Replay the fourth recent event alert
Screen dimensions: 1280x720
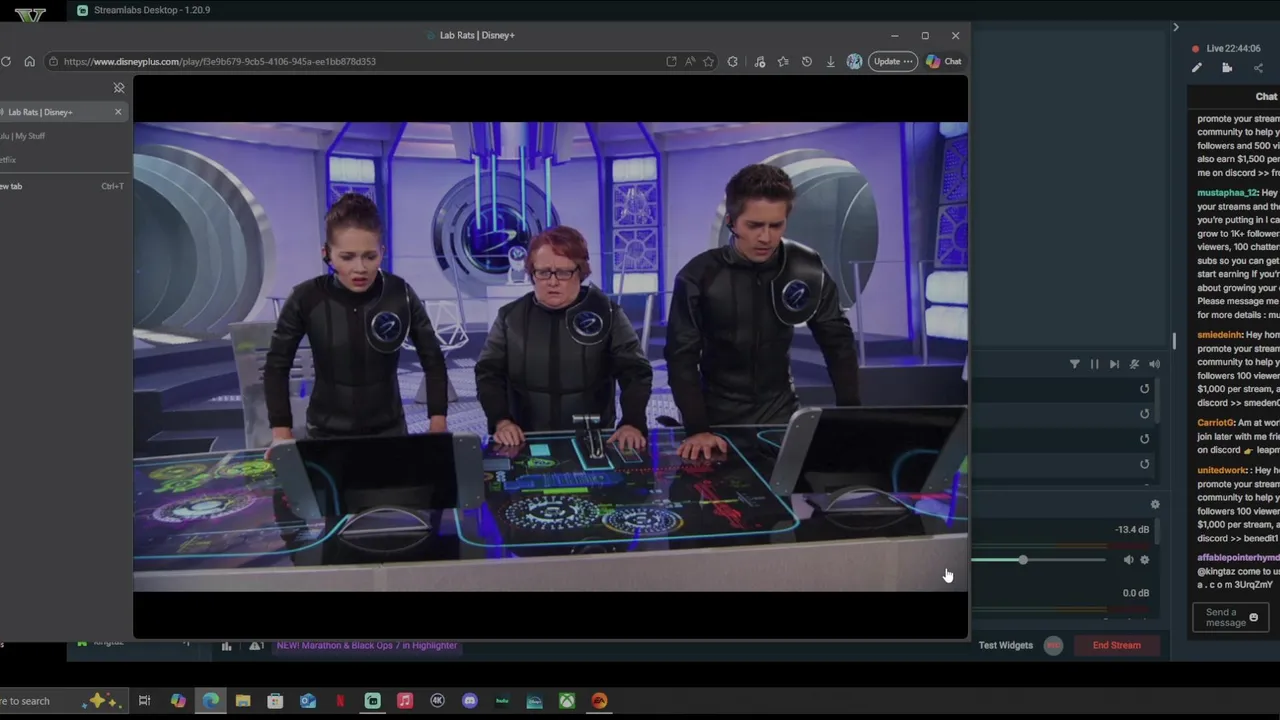pyautogui.click(x=1145, y=464)
